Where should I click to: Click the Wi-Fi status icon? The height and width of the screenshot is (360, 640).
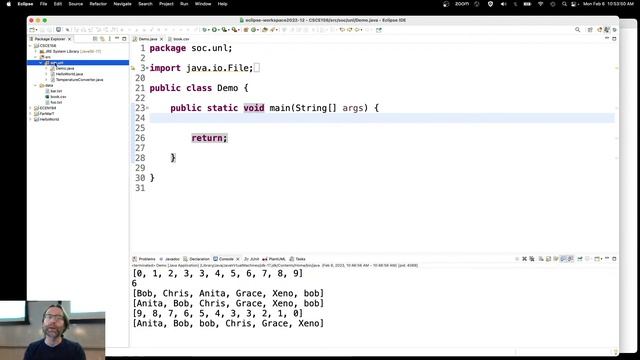540,4
